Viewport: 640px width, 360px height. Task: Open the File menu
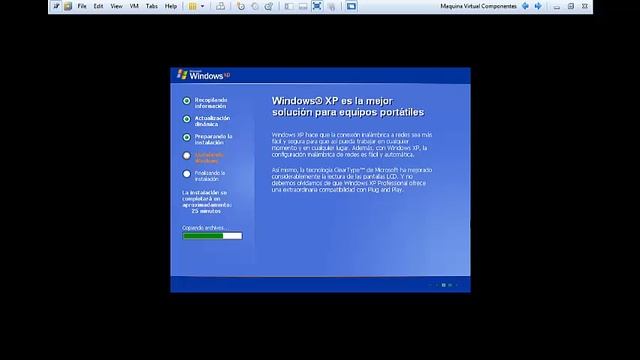click(82, 6)
